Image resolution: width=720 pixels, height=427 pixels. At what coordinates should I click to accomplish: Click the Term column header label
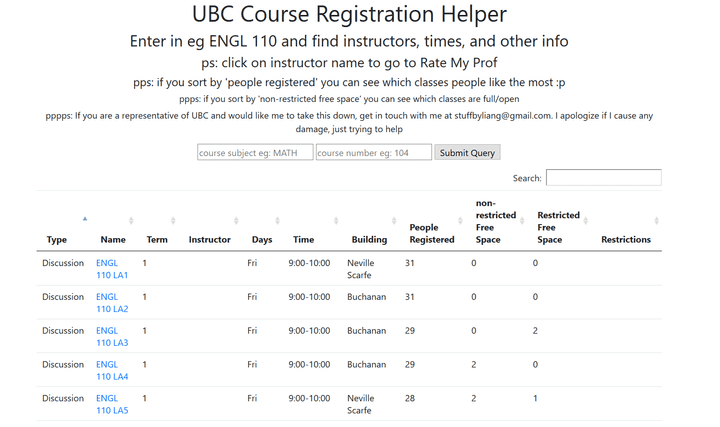point(157,240)
